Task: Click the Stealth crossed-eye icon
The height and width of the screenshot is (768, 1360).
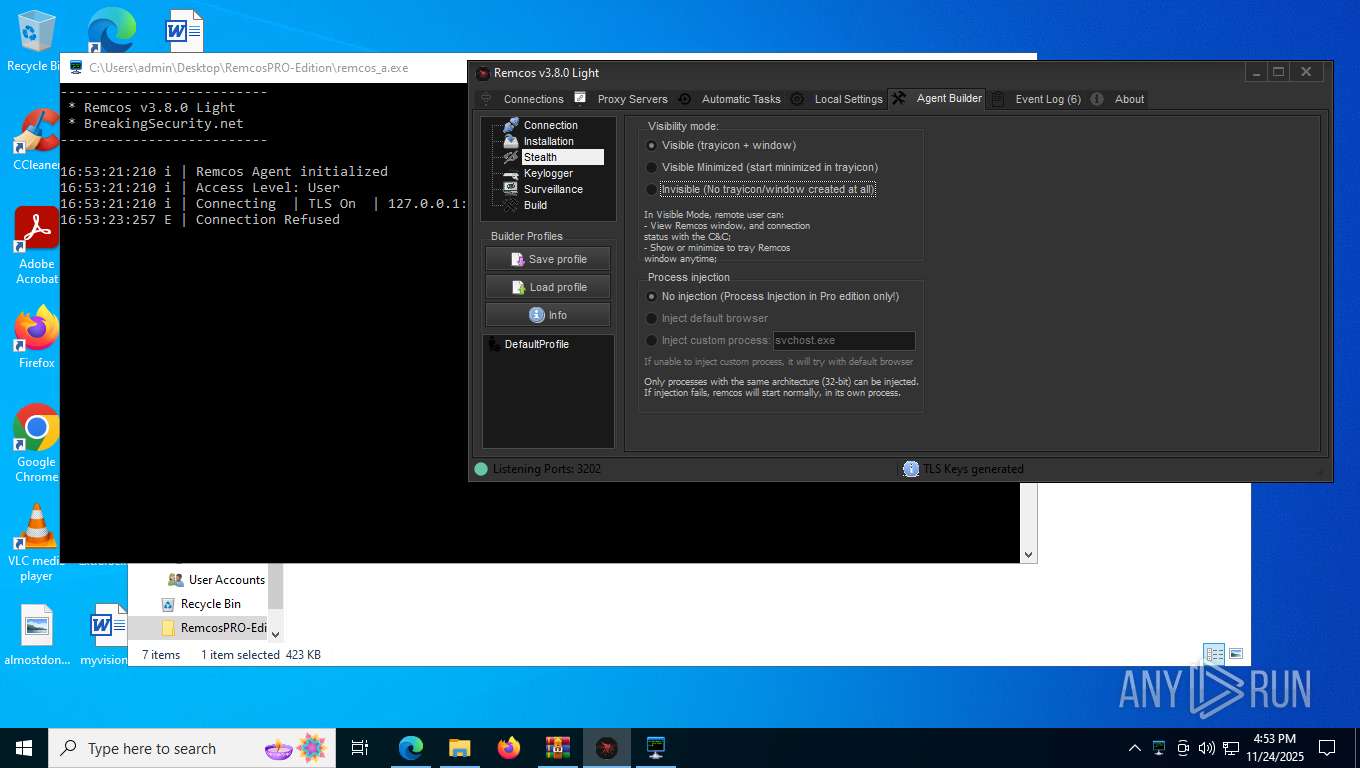Action: (x=510, y=157)
